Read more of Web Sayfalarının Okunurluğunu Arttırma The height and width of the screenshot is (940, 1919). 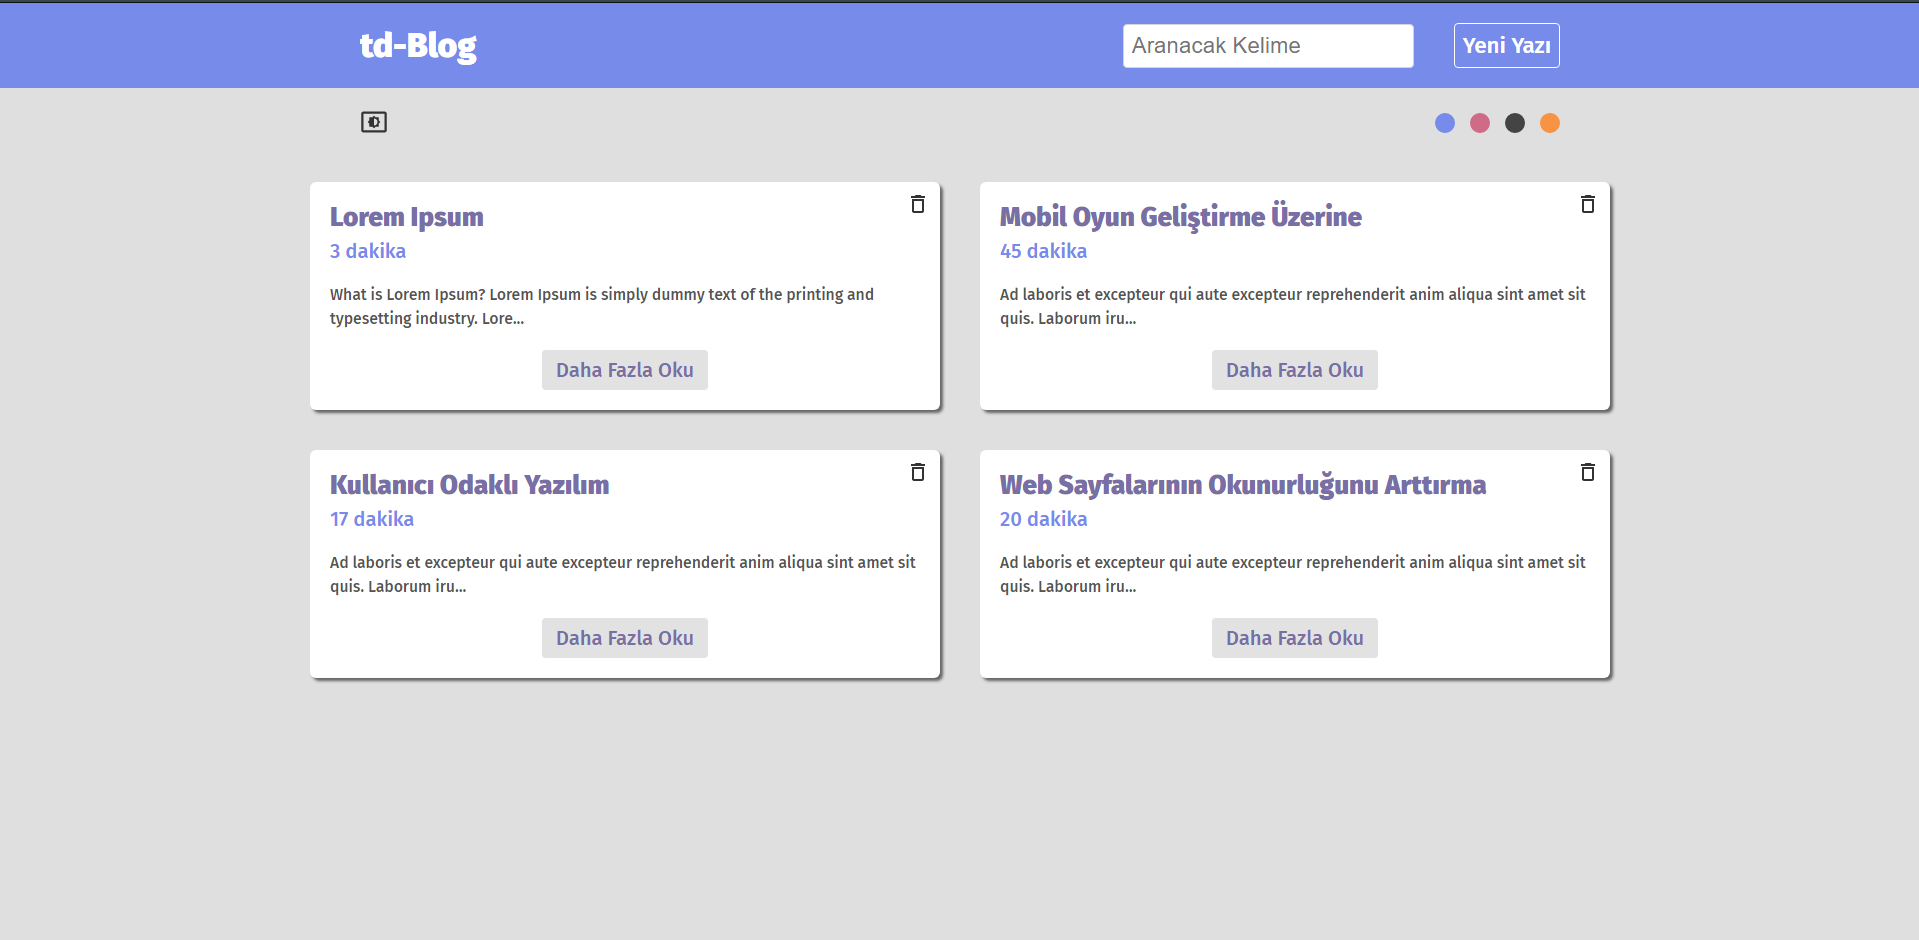point(1295,638)
